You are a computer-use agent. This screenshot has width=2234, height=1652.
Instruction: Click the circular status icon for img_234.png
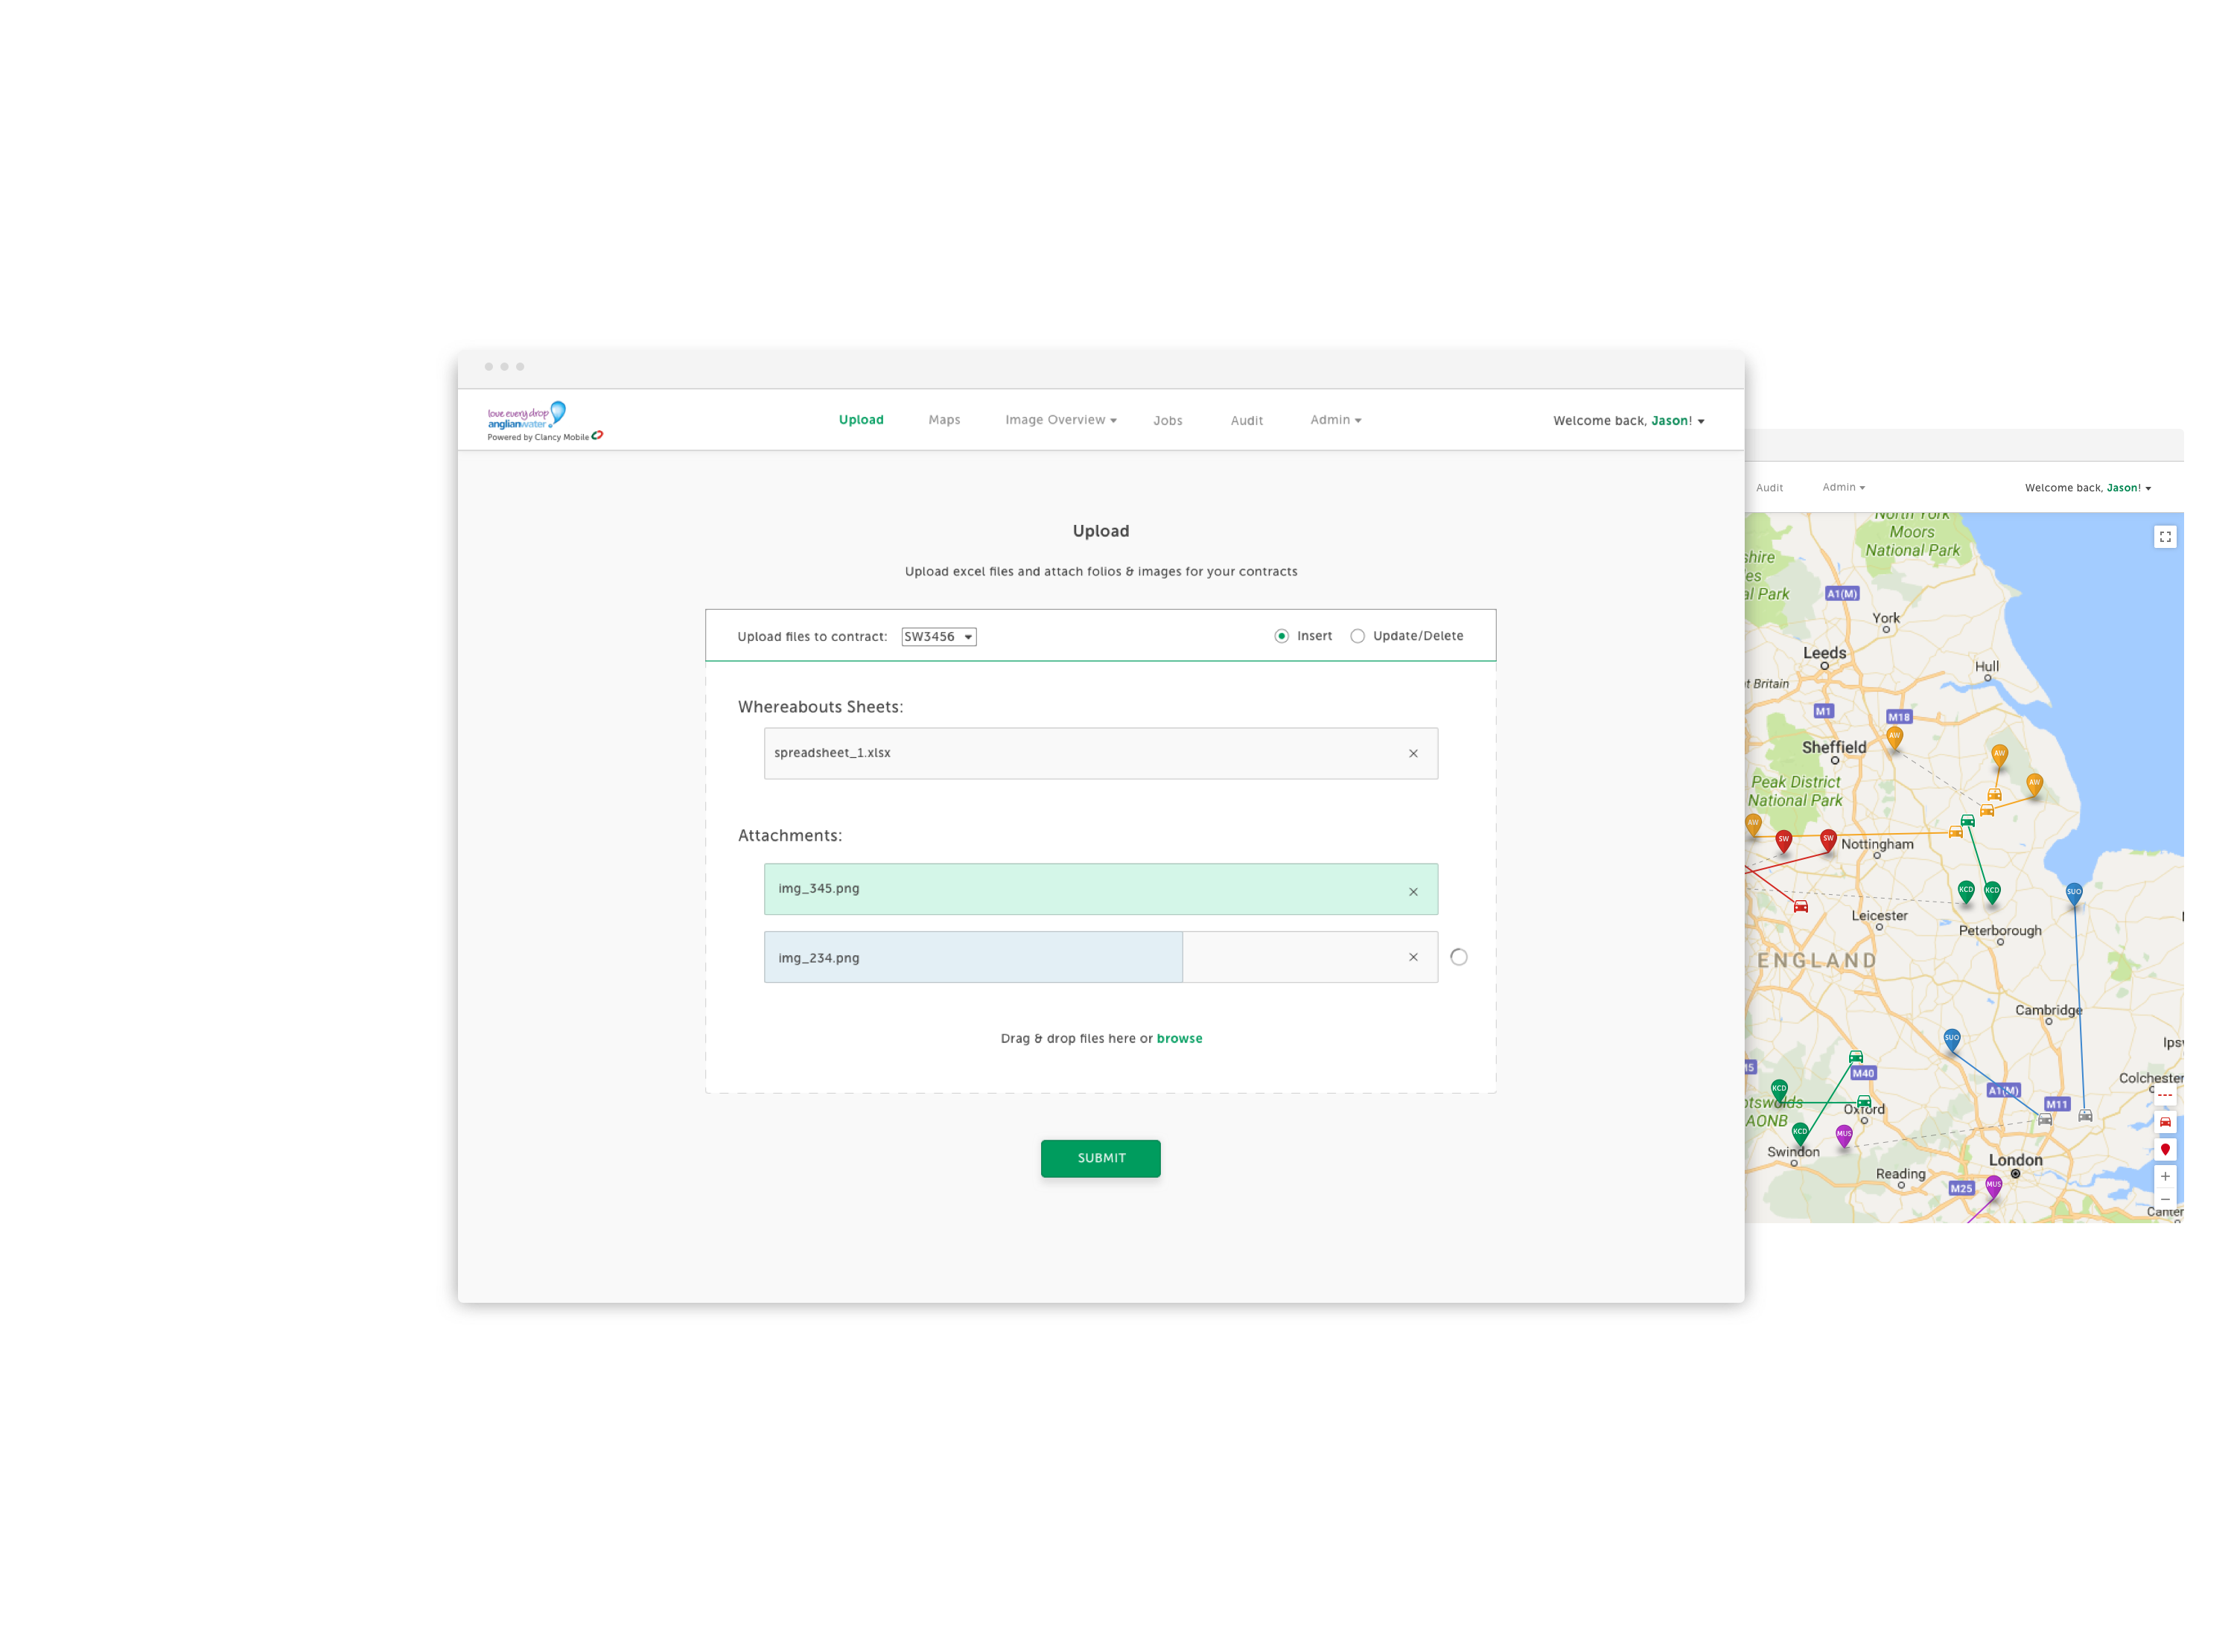[1458, 954]
